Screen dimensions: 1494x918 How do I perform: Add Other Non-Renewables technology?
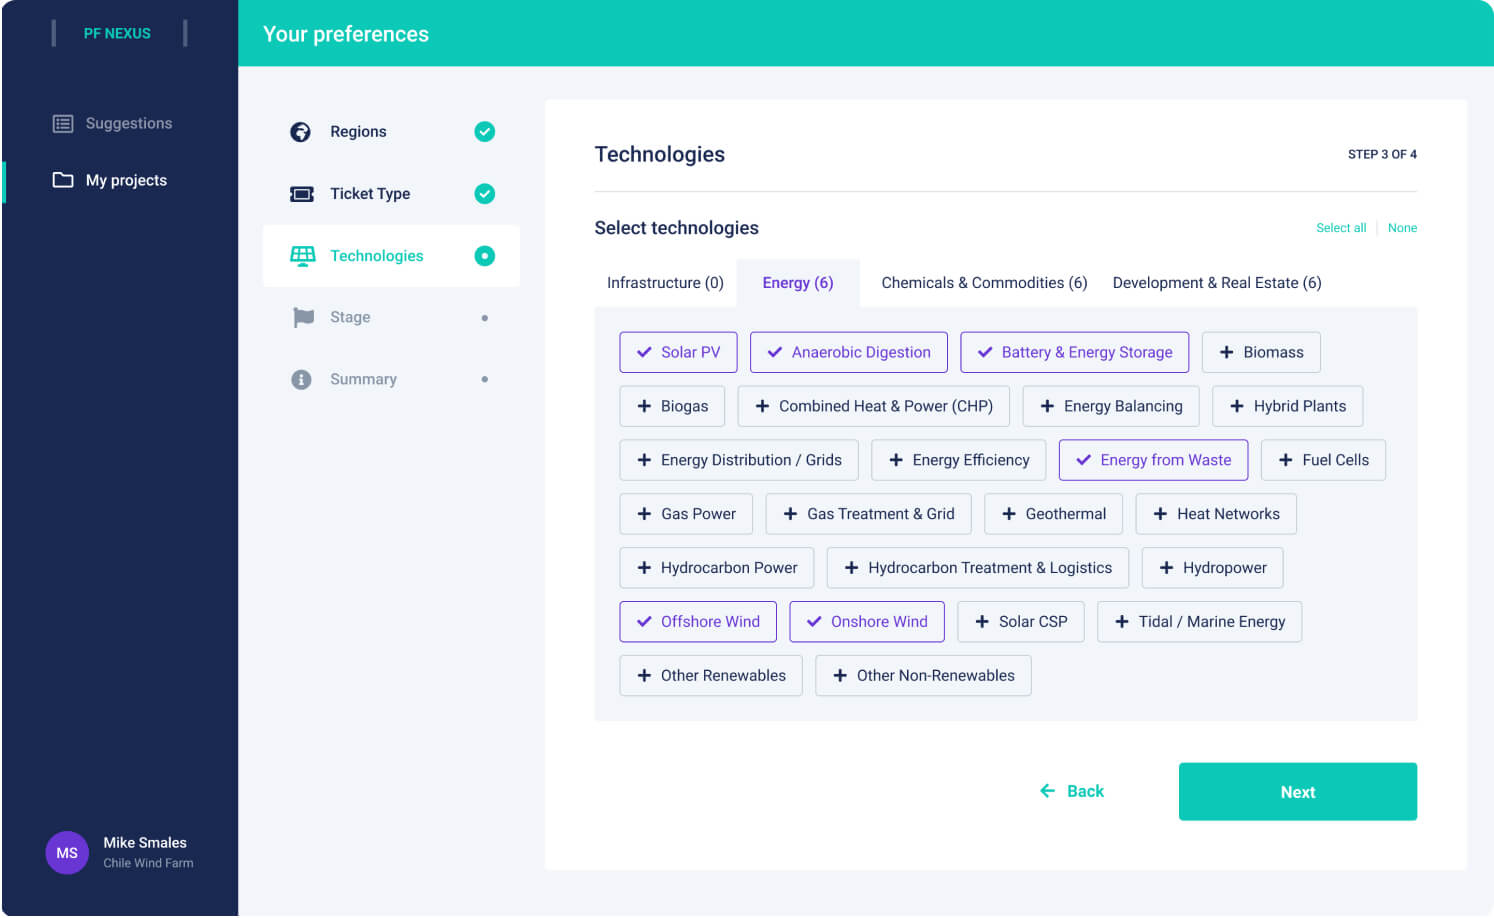click(x=923, y=676)
